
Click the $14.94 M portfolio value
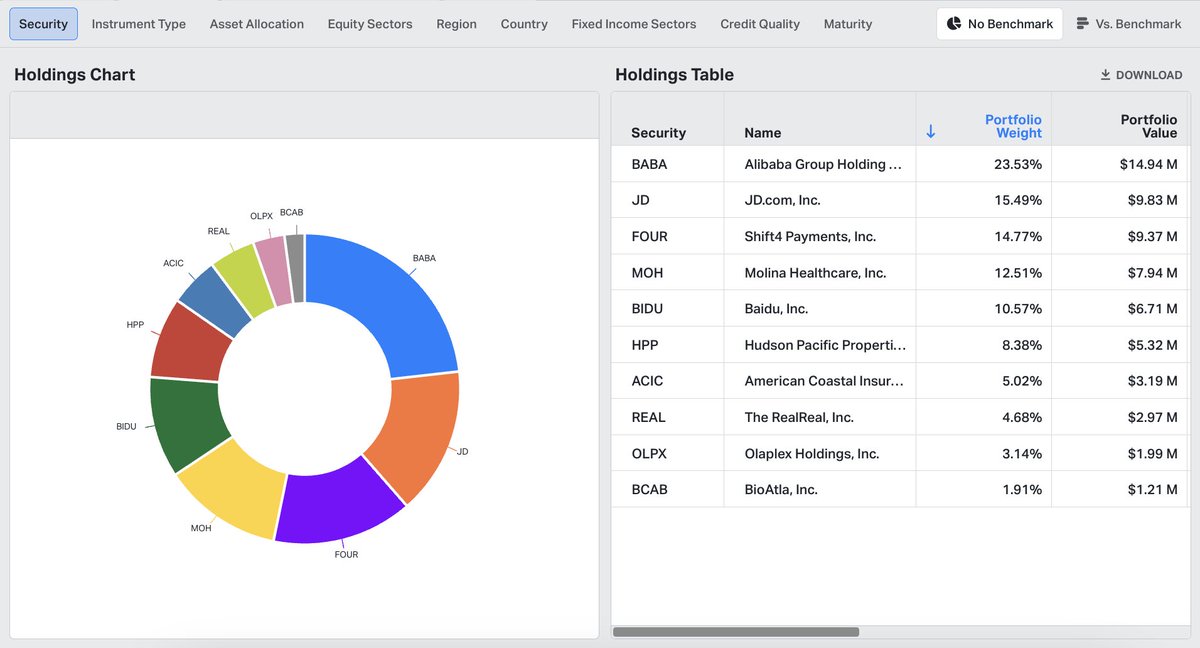(1148, 164)
